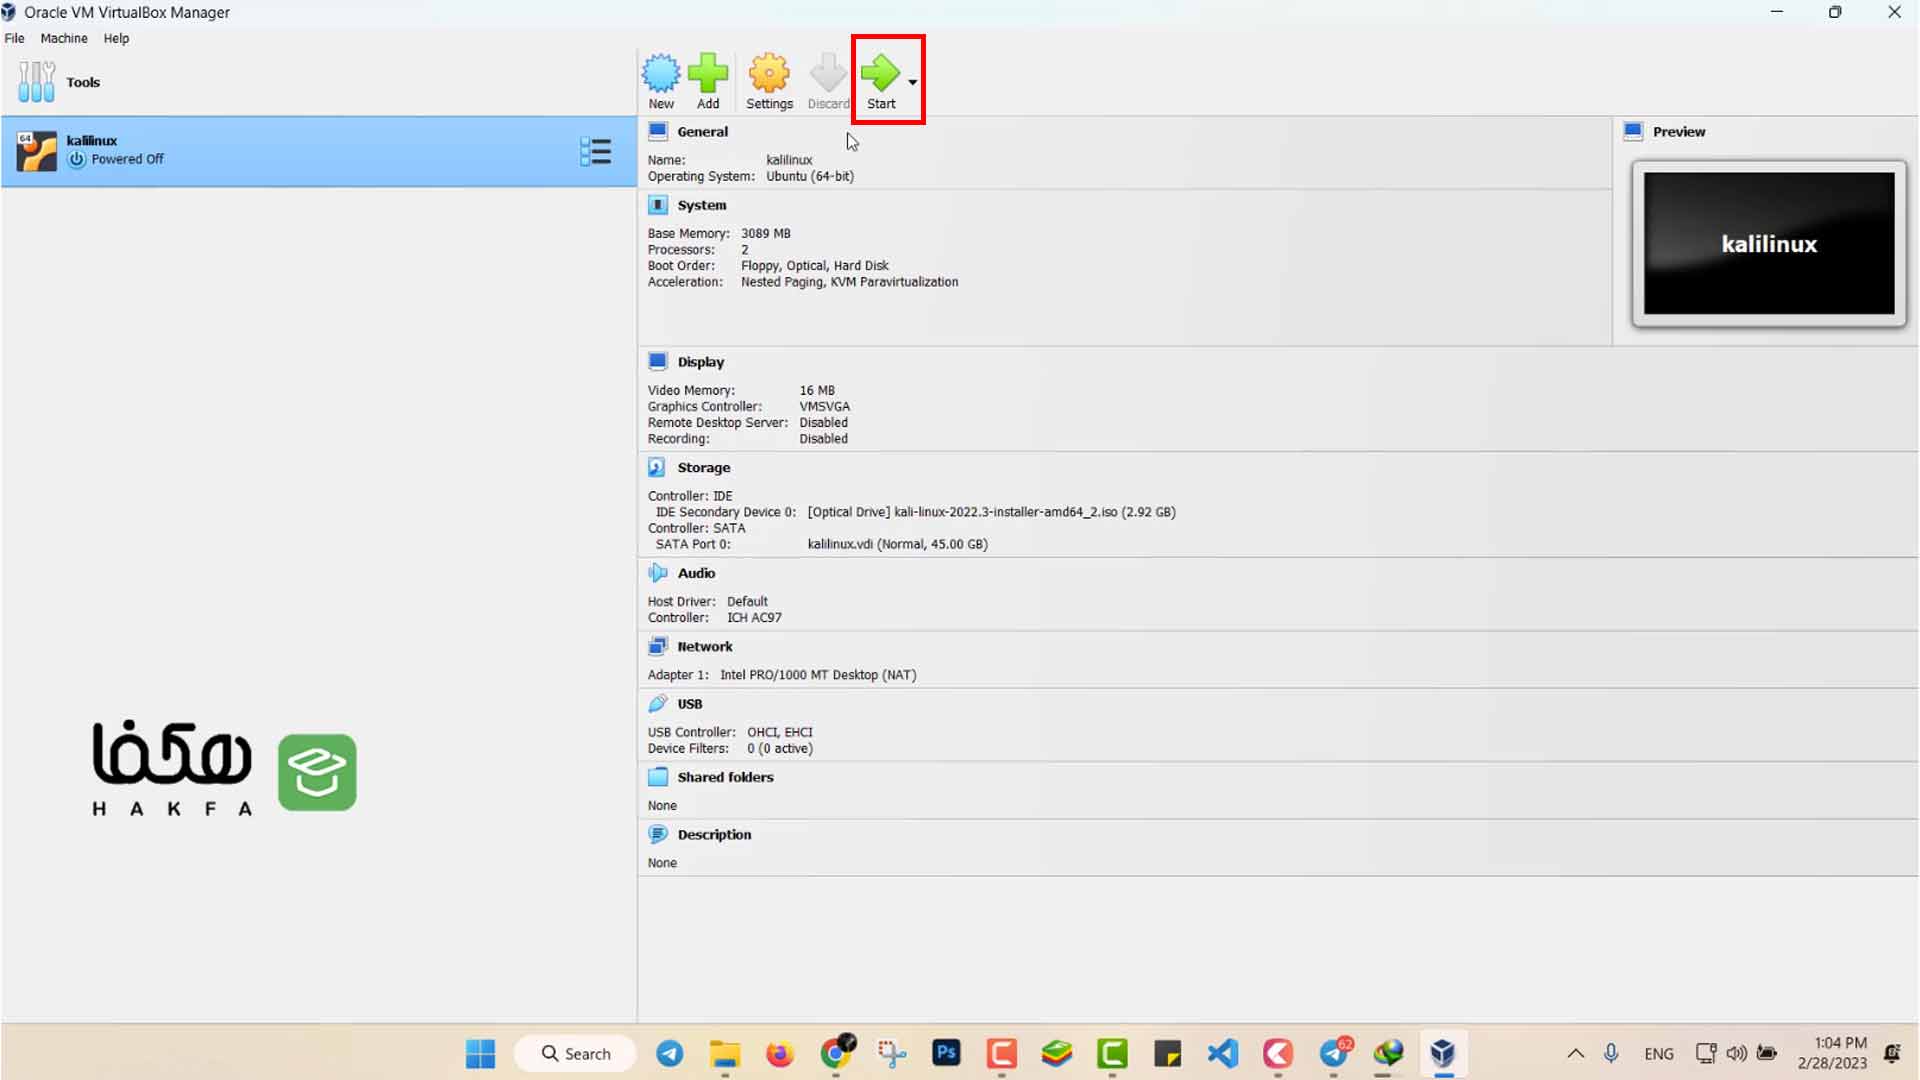Open the VirtualBox taskbar icon
The height and width of the screenshot is (1080, 1920).
1442,1053
